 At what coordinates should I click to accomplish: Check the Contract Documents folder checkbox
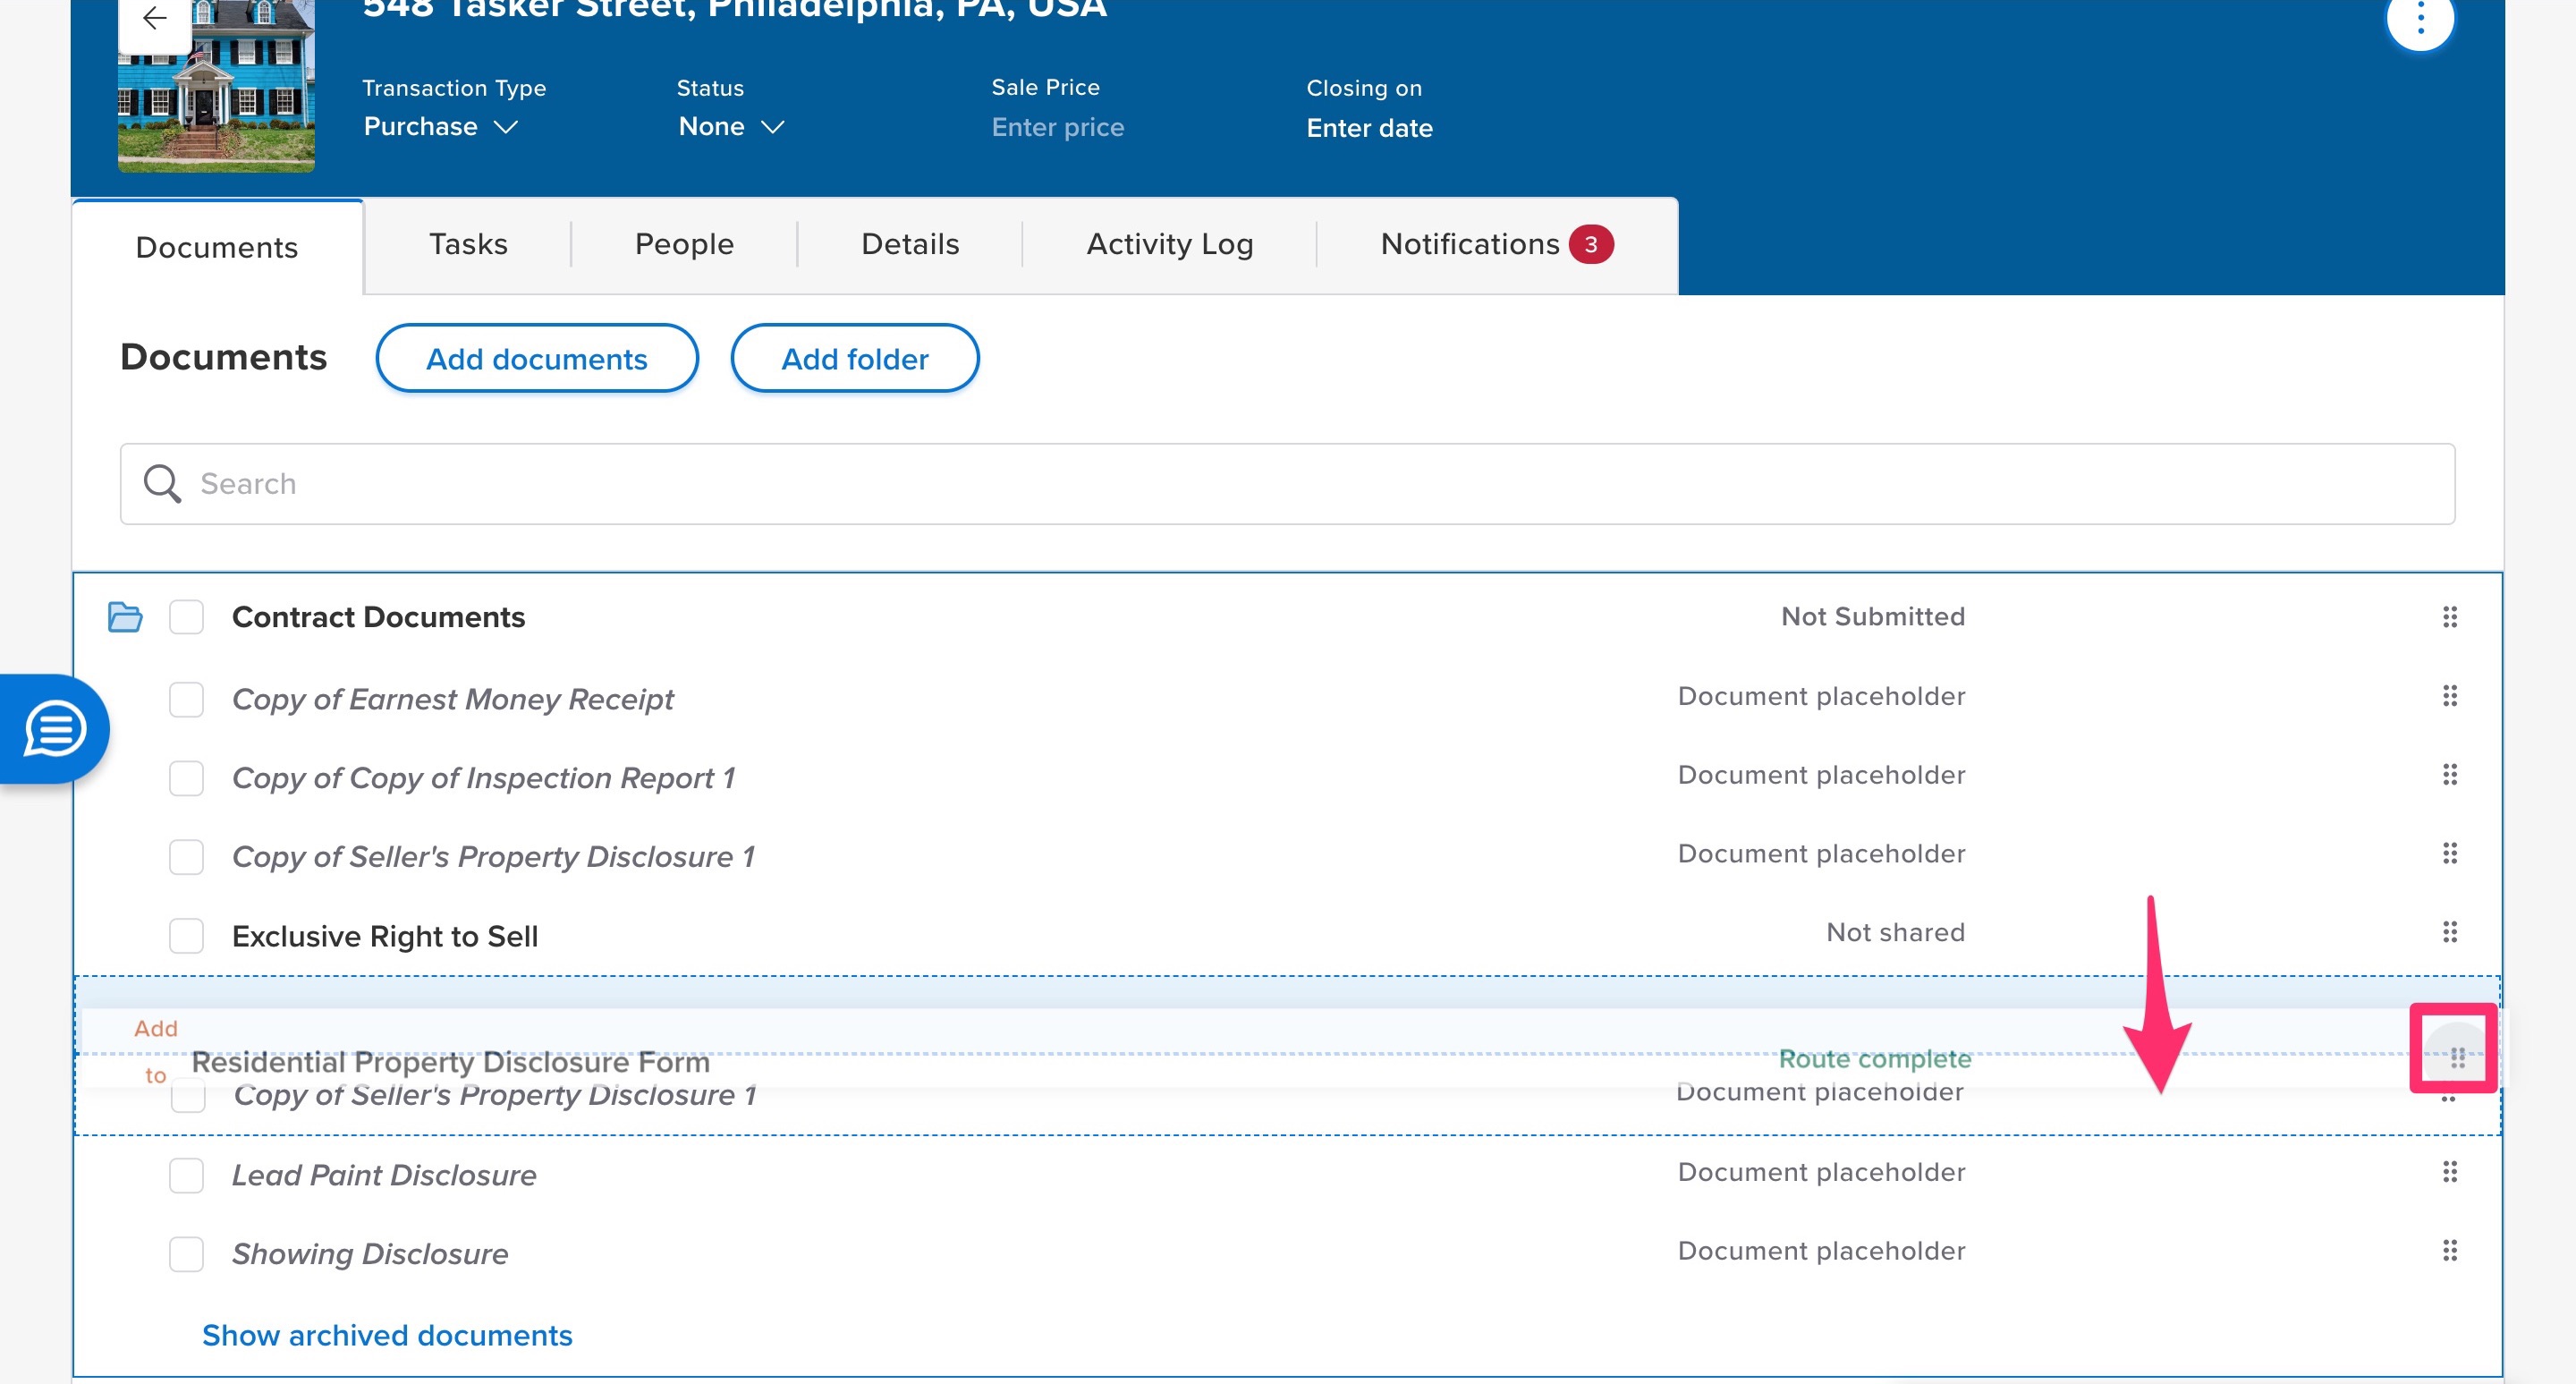(x=186, y=617)
